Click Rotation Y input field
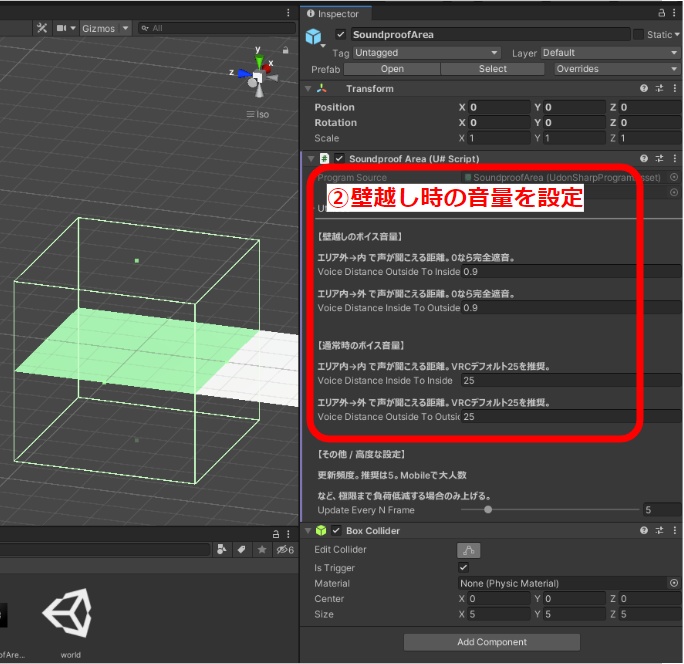Screen dimensions: 684x664 (574, 123)
